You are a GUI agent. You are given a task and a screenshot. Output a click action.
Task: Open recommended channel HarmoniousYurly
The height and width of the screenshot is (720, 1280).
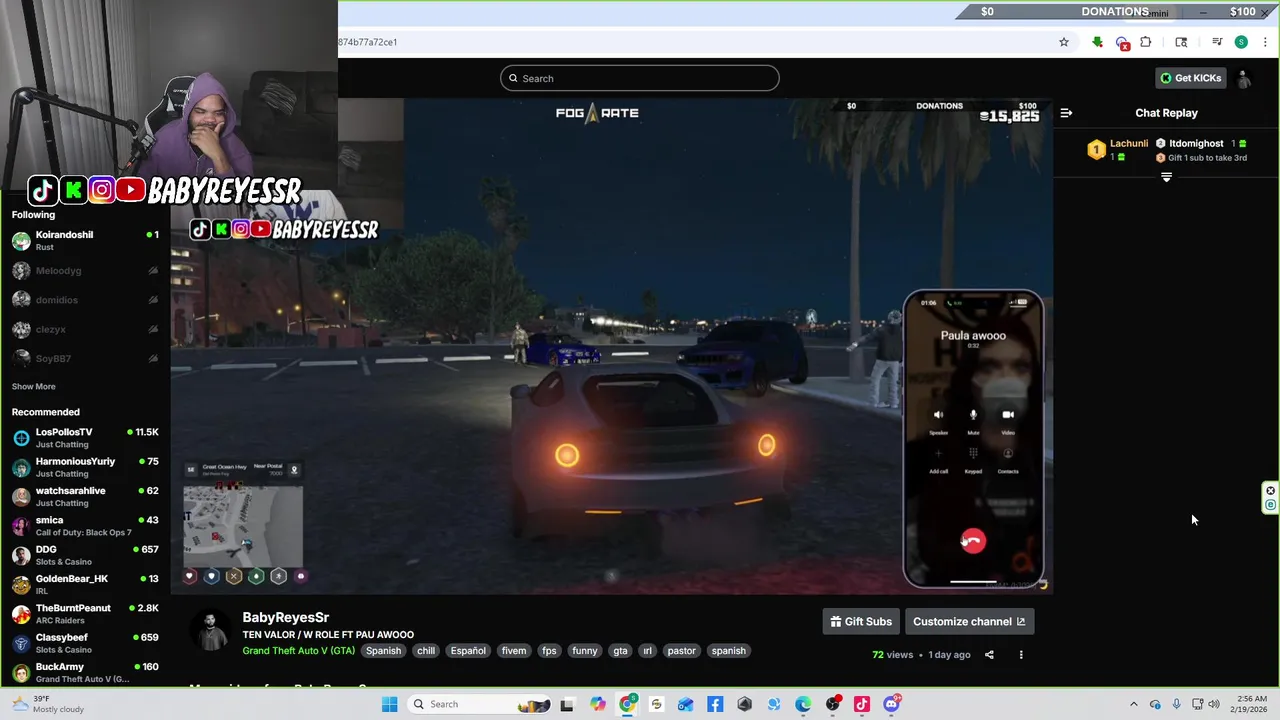pos(85,467)
